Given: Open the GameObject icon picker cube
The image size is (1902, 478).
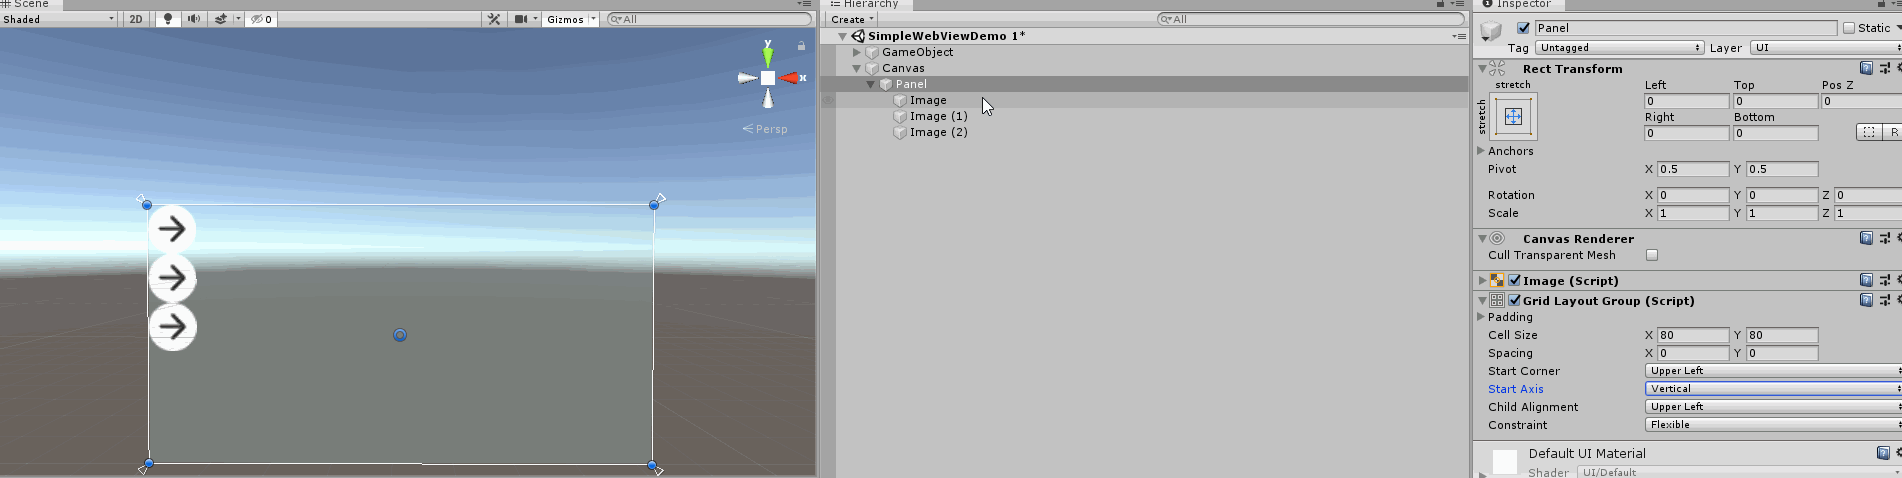Looking at the screenshot, I should tap(1491, 31).
